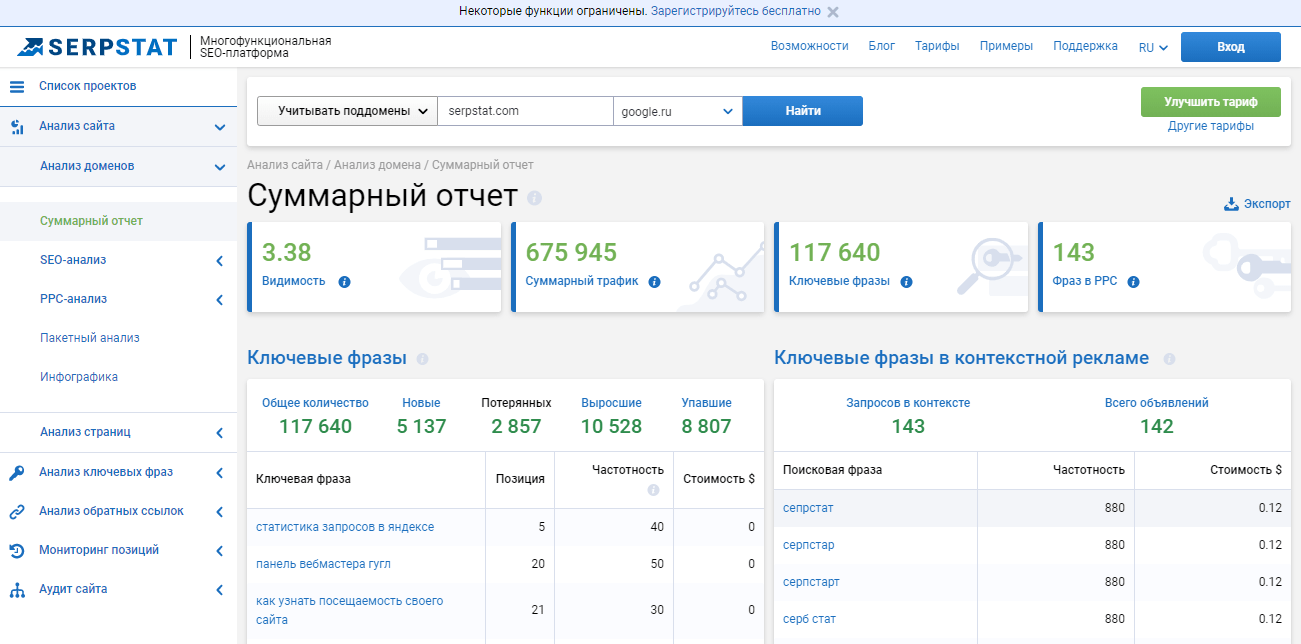This screenshot has width=1301, height=644.
Task: Open Возможности in top navigation
Action: [x=809, y=46]
